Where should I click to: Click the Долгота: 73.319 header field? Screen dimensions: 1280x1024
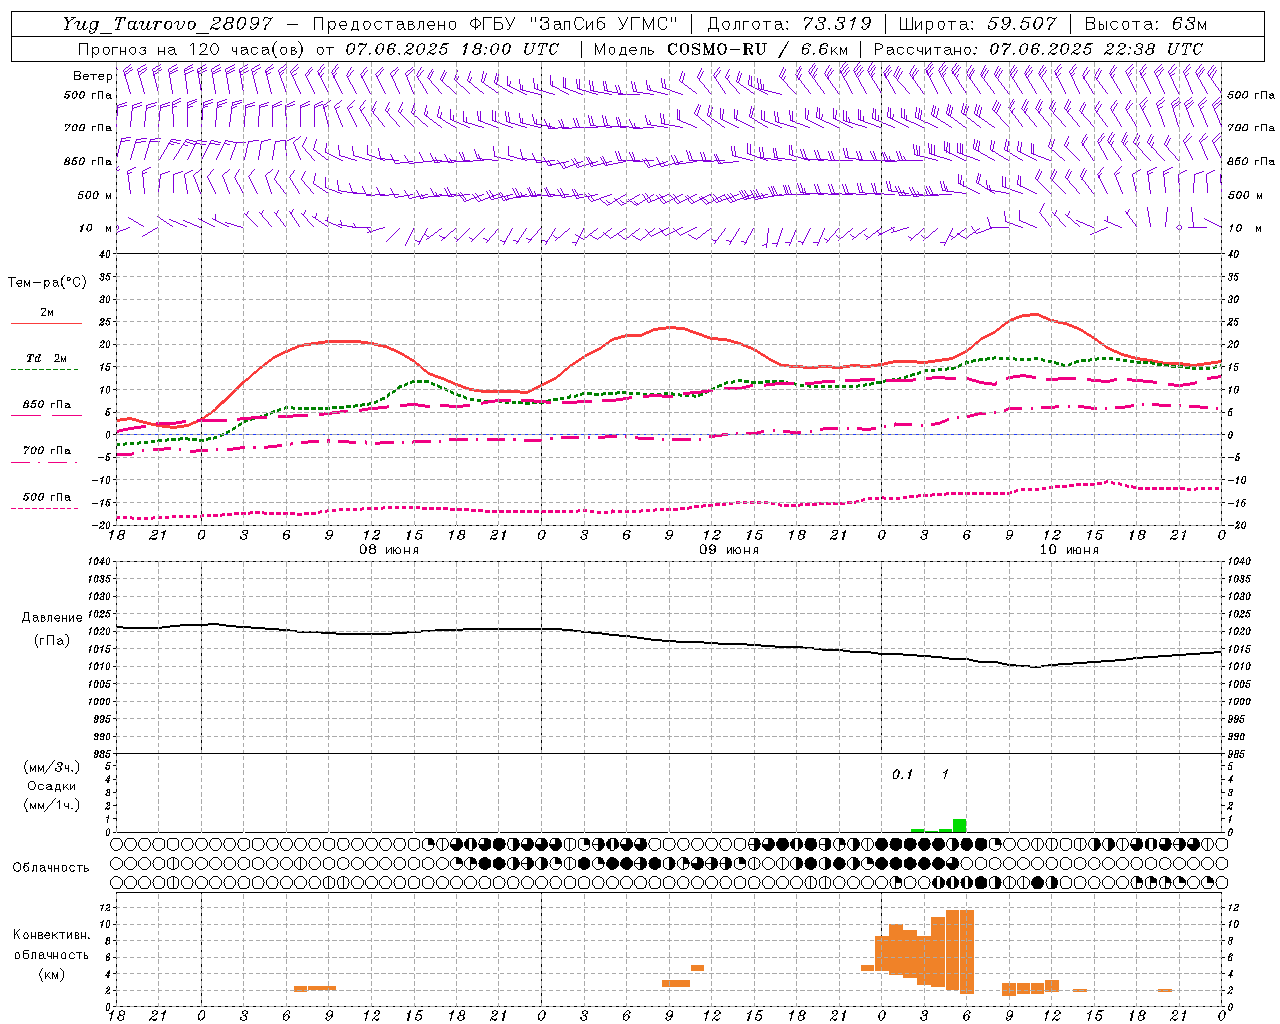pyautogui.click(x=789, y=24)
